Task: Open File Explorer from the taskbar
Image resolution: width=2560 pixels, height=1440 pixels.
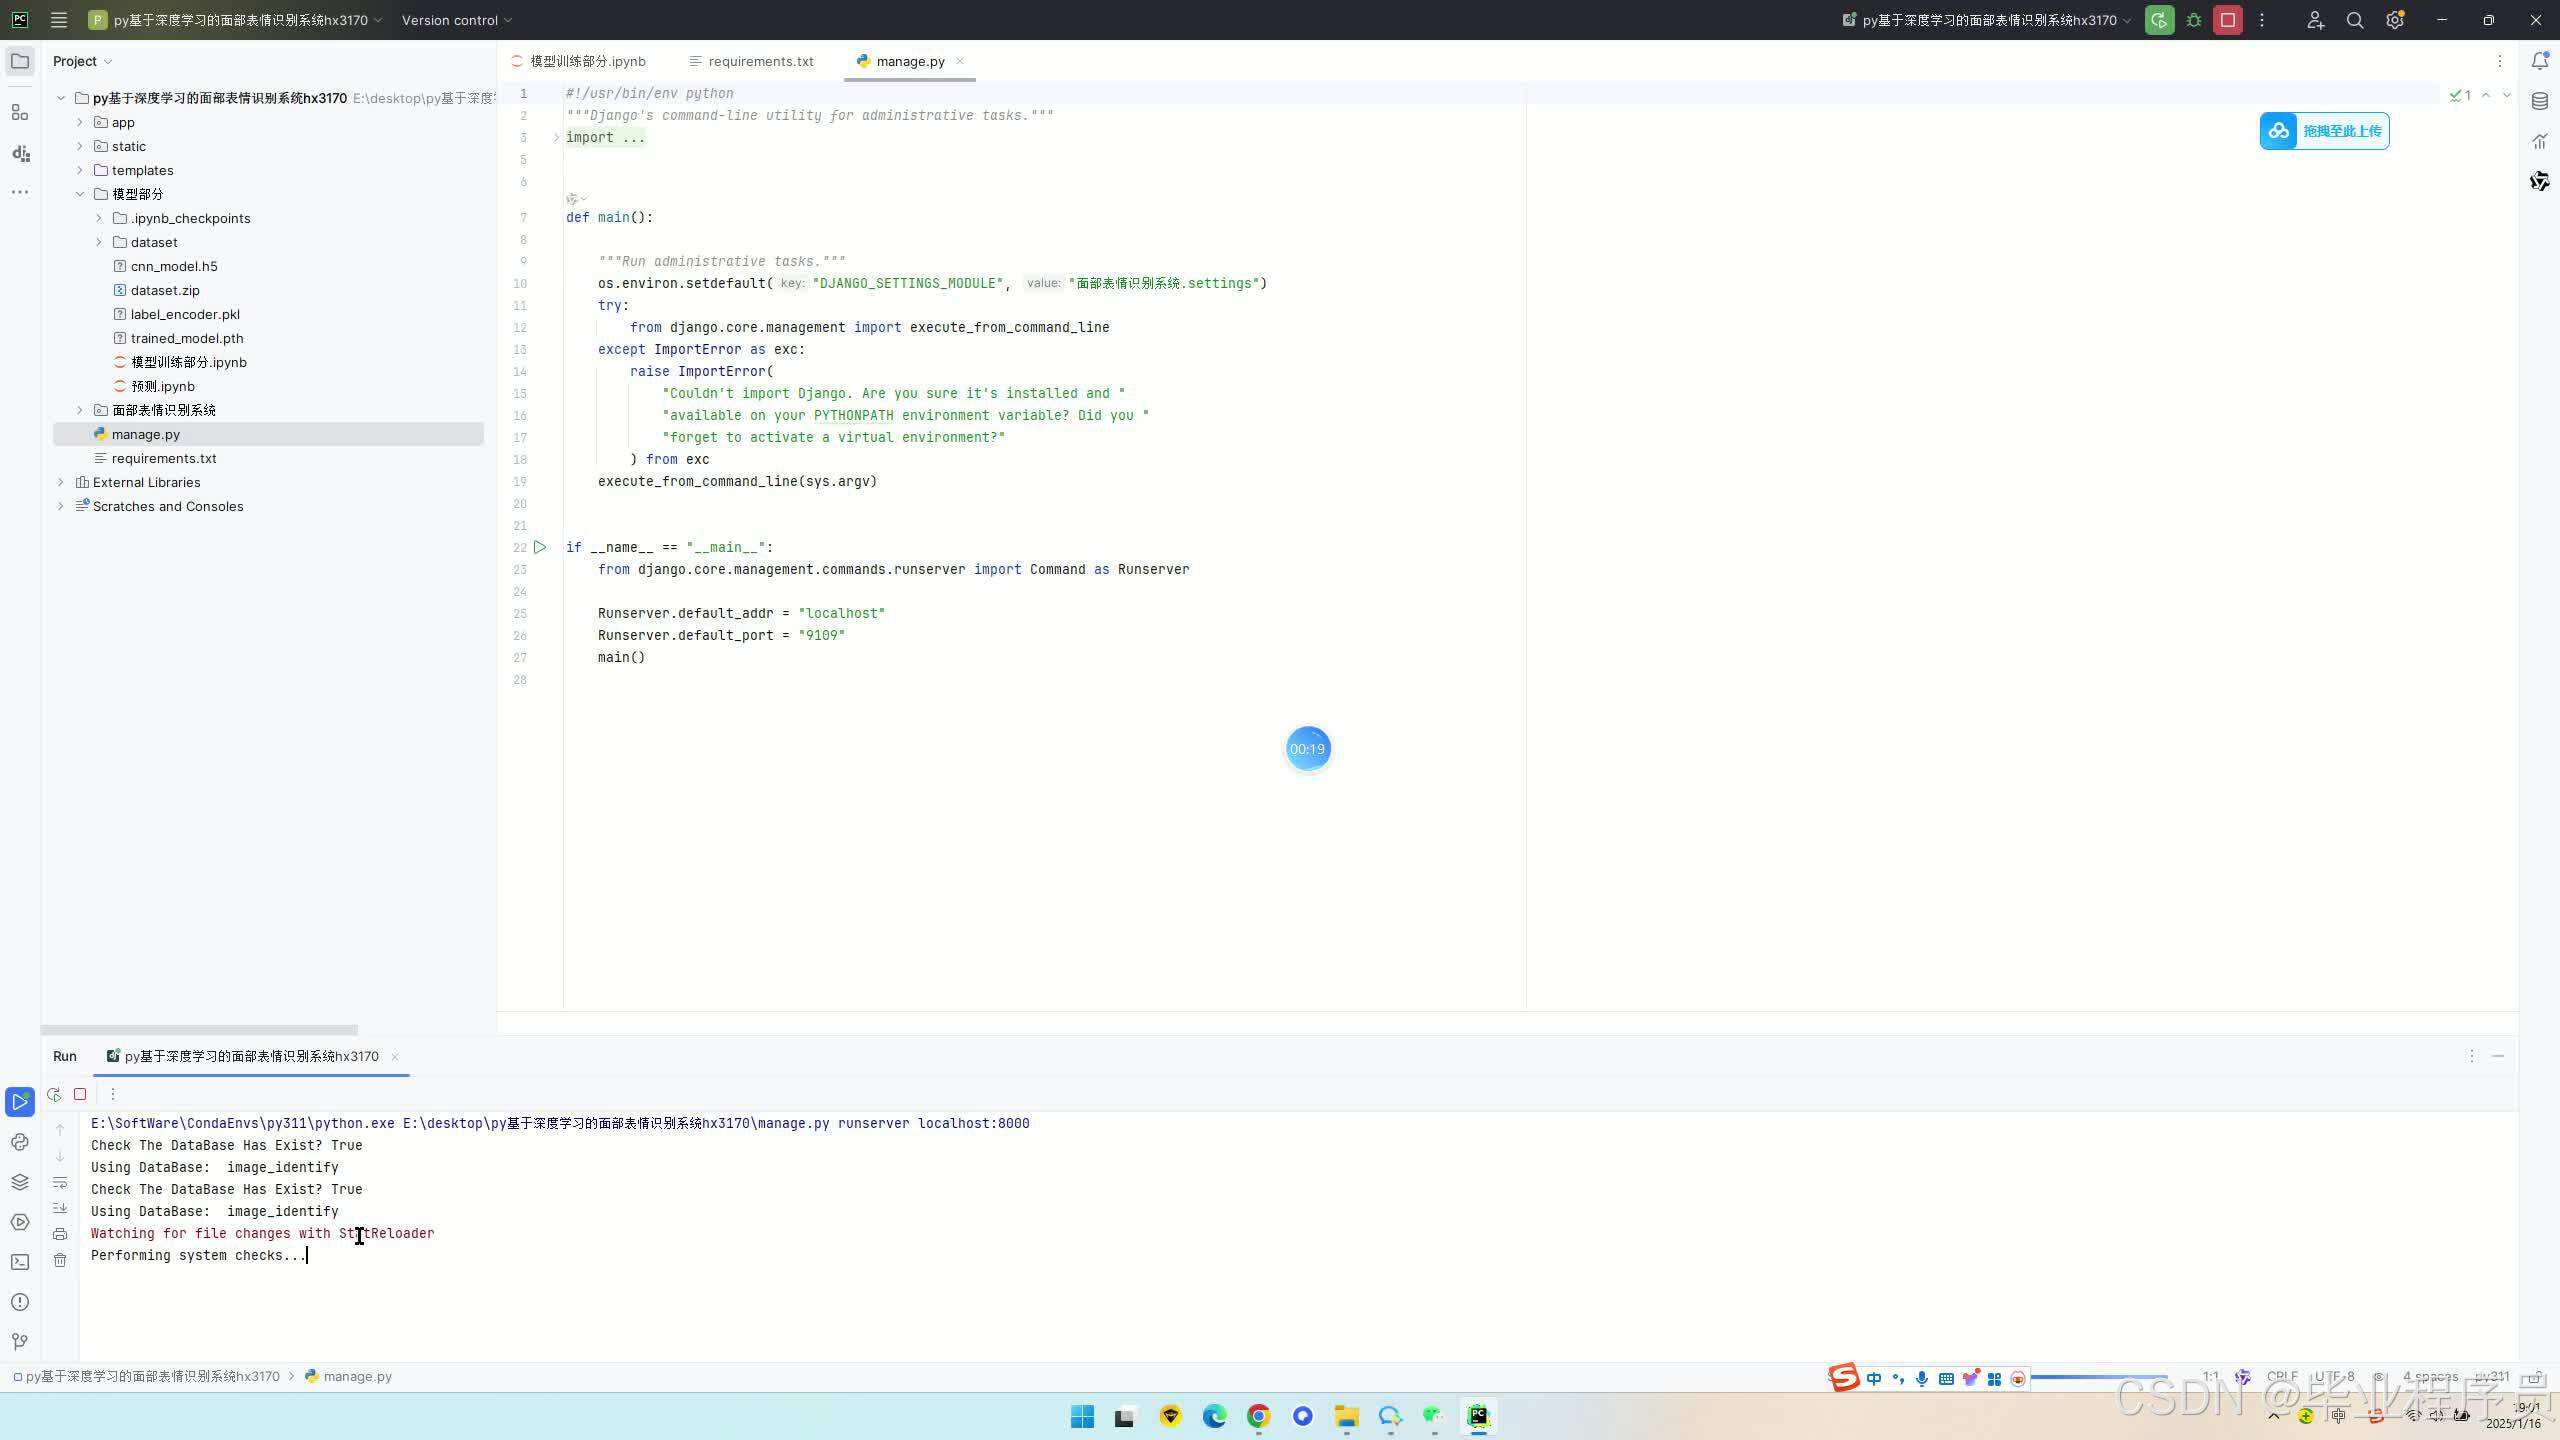Action: 1346,1416
